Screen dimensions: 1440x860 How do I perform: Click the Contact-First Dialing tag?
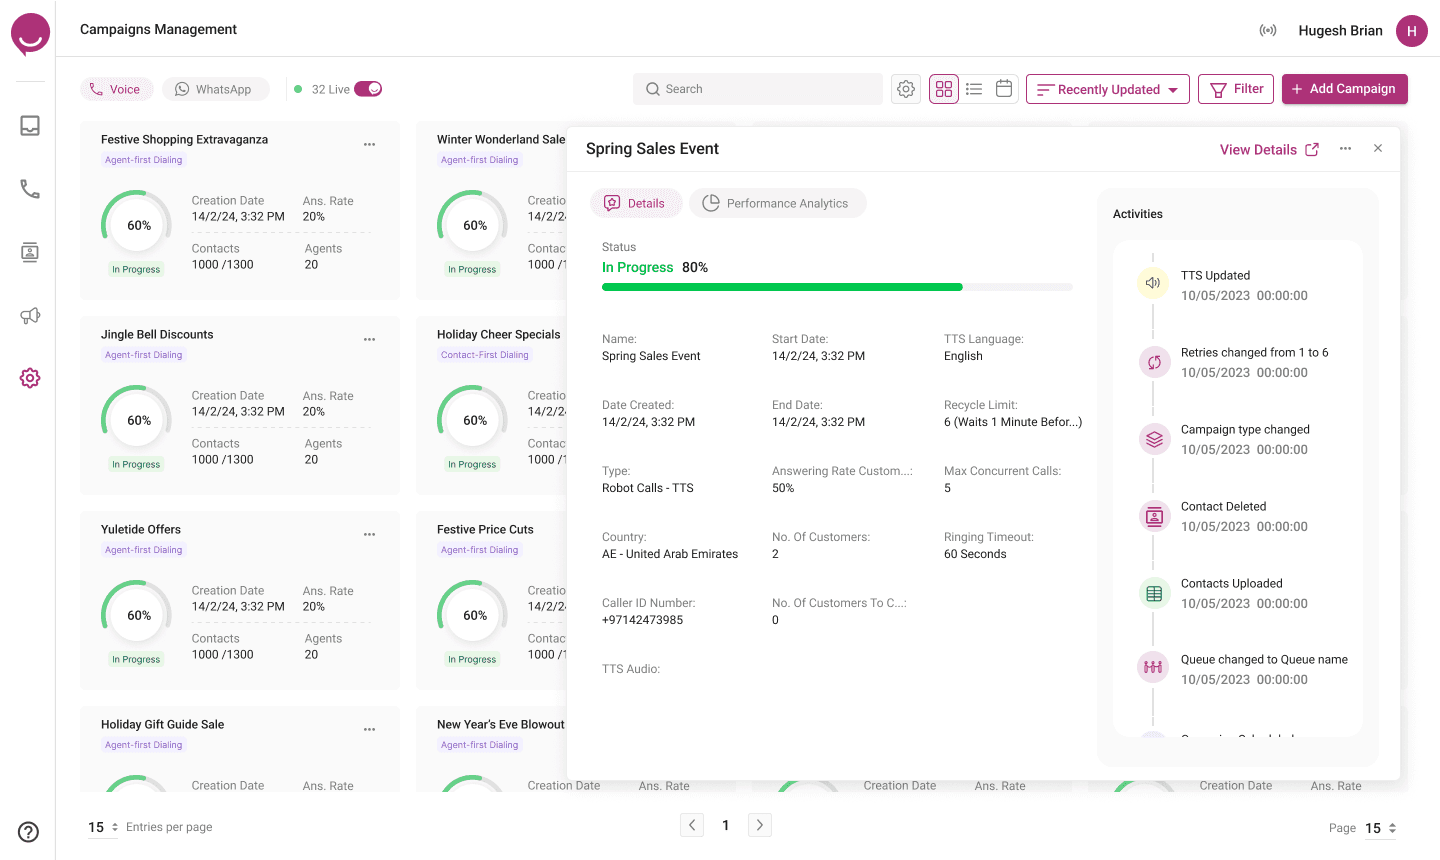point(485,355)
